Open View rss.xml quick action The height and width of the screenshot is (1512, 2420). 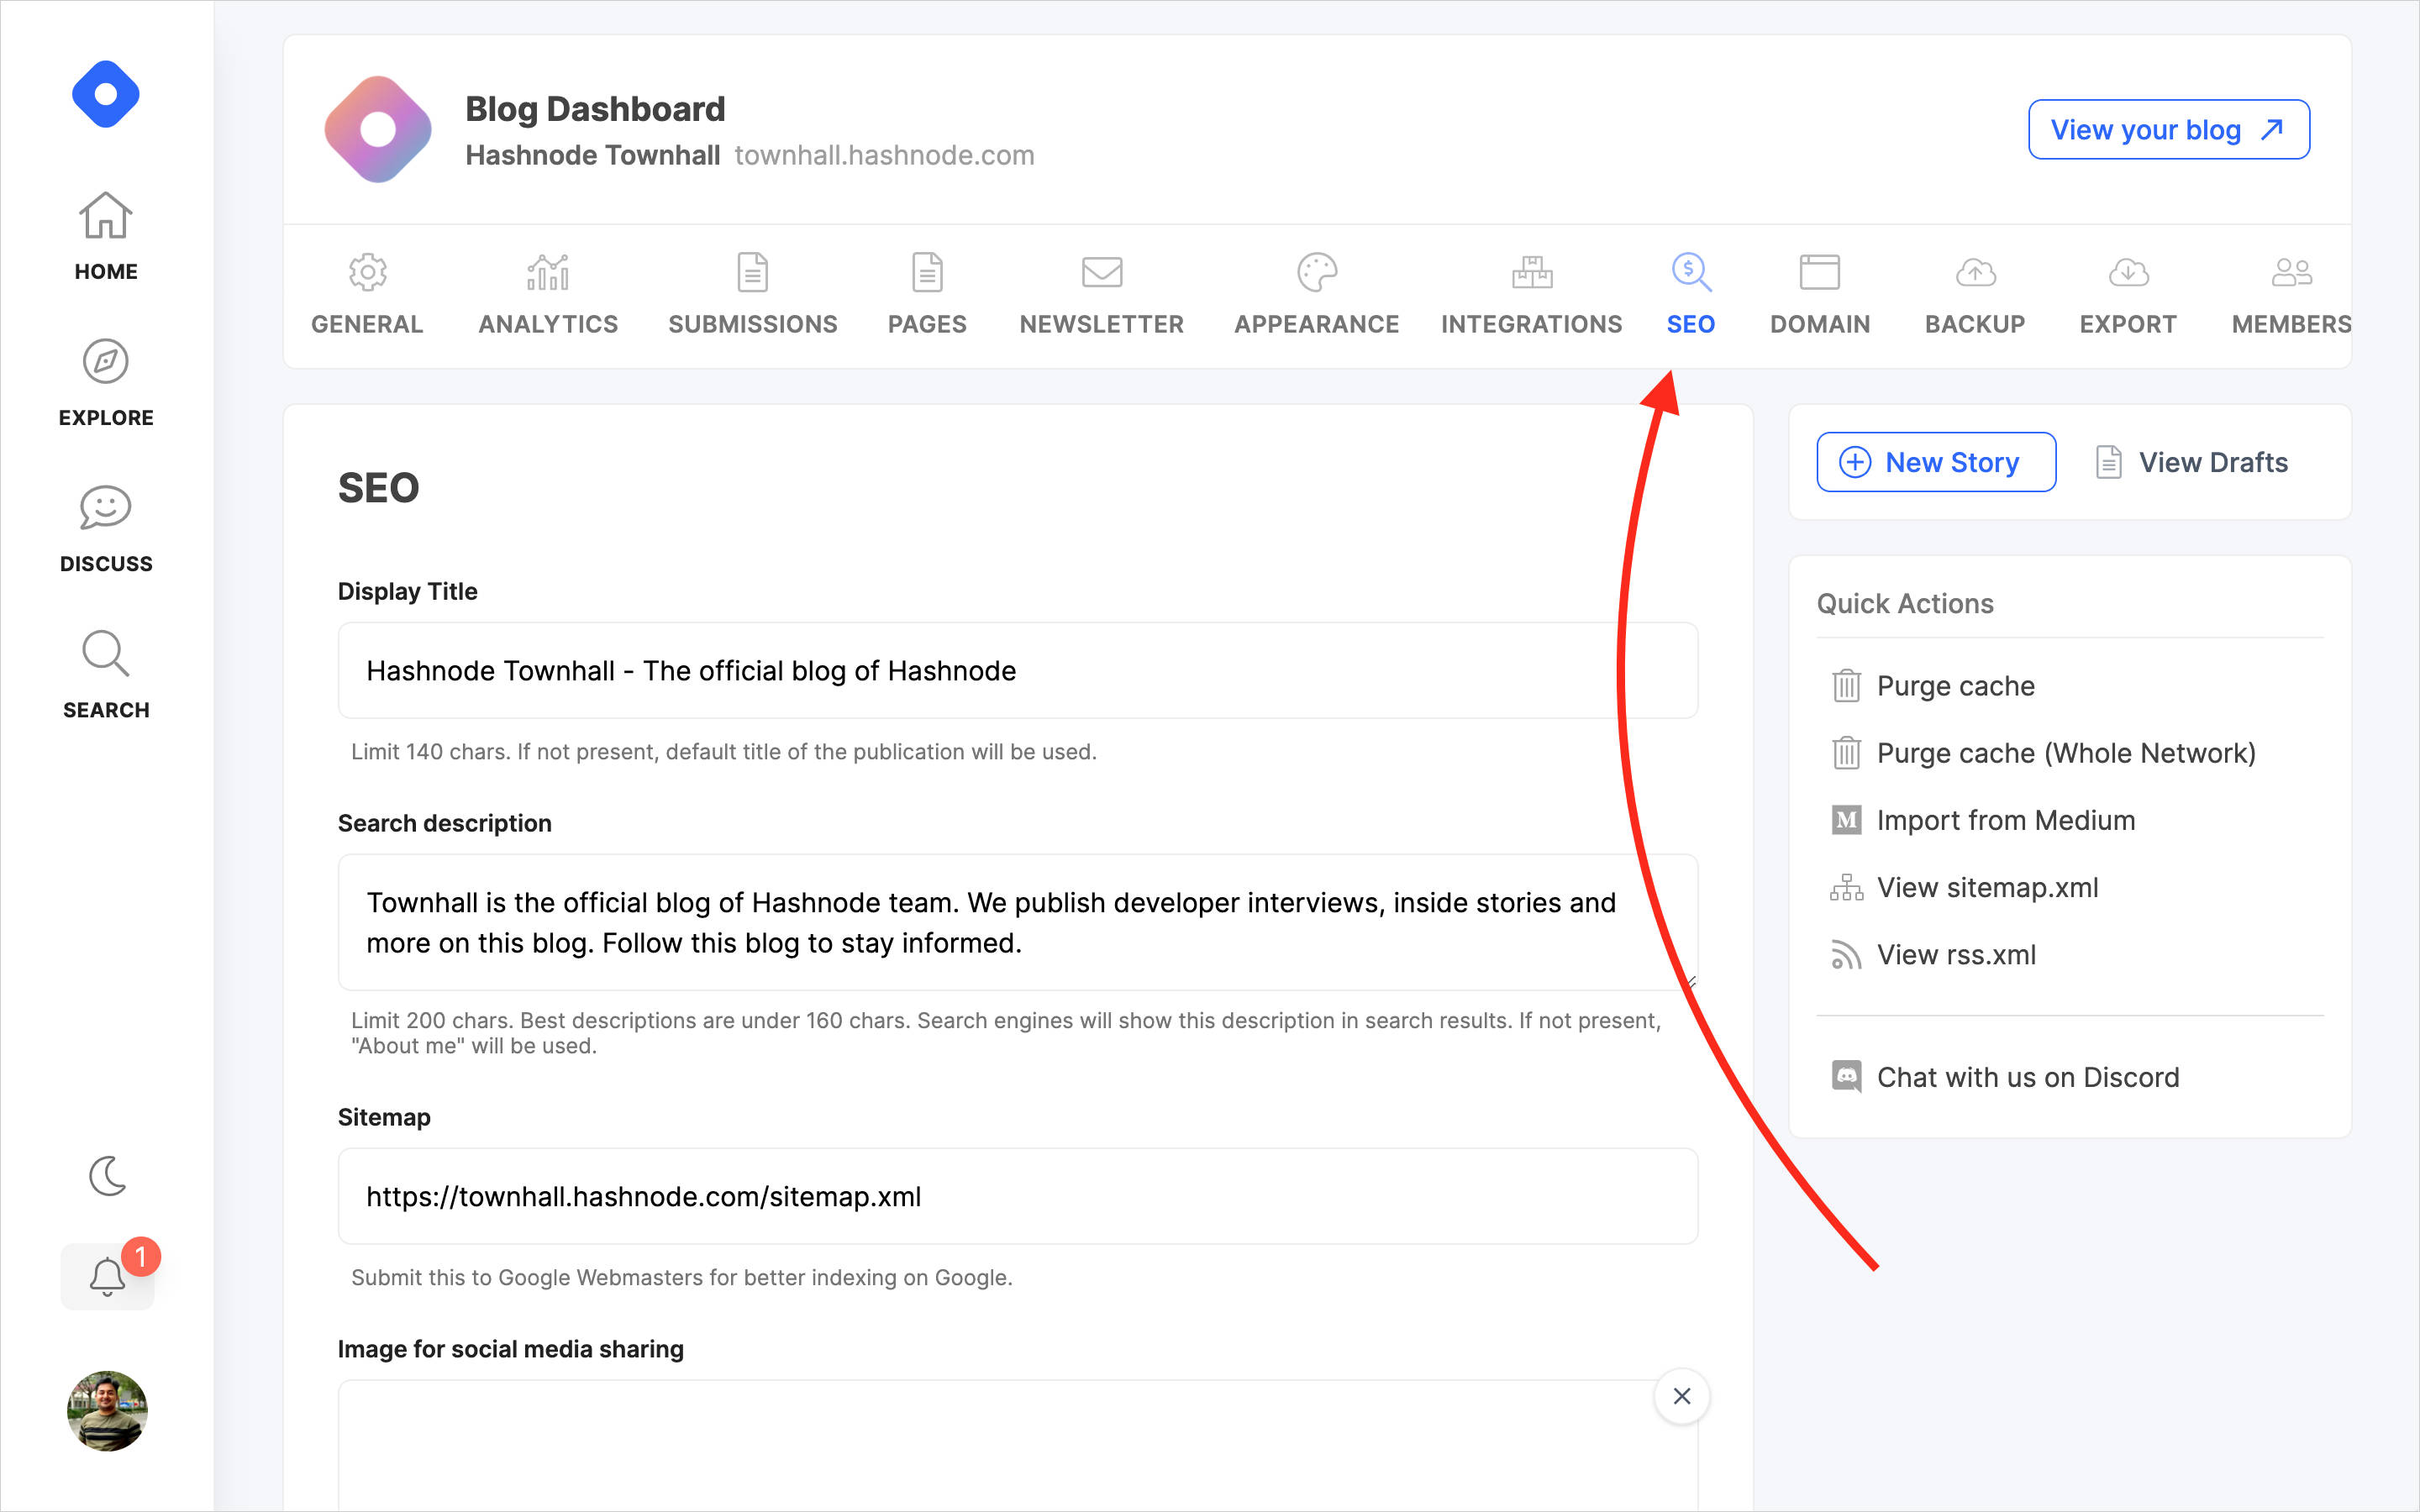click(1955, 955)
